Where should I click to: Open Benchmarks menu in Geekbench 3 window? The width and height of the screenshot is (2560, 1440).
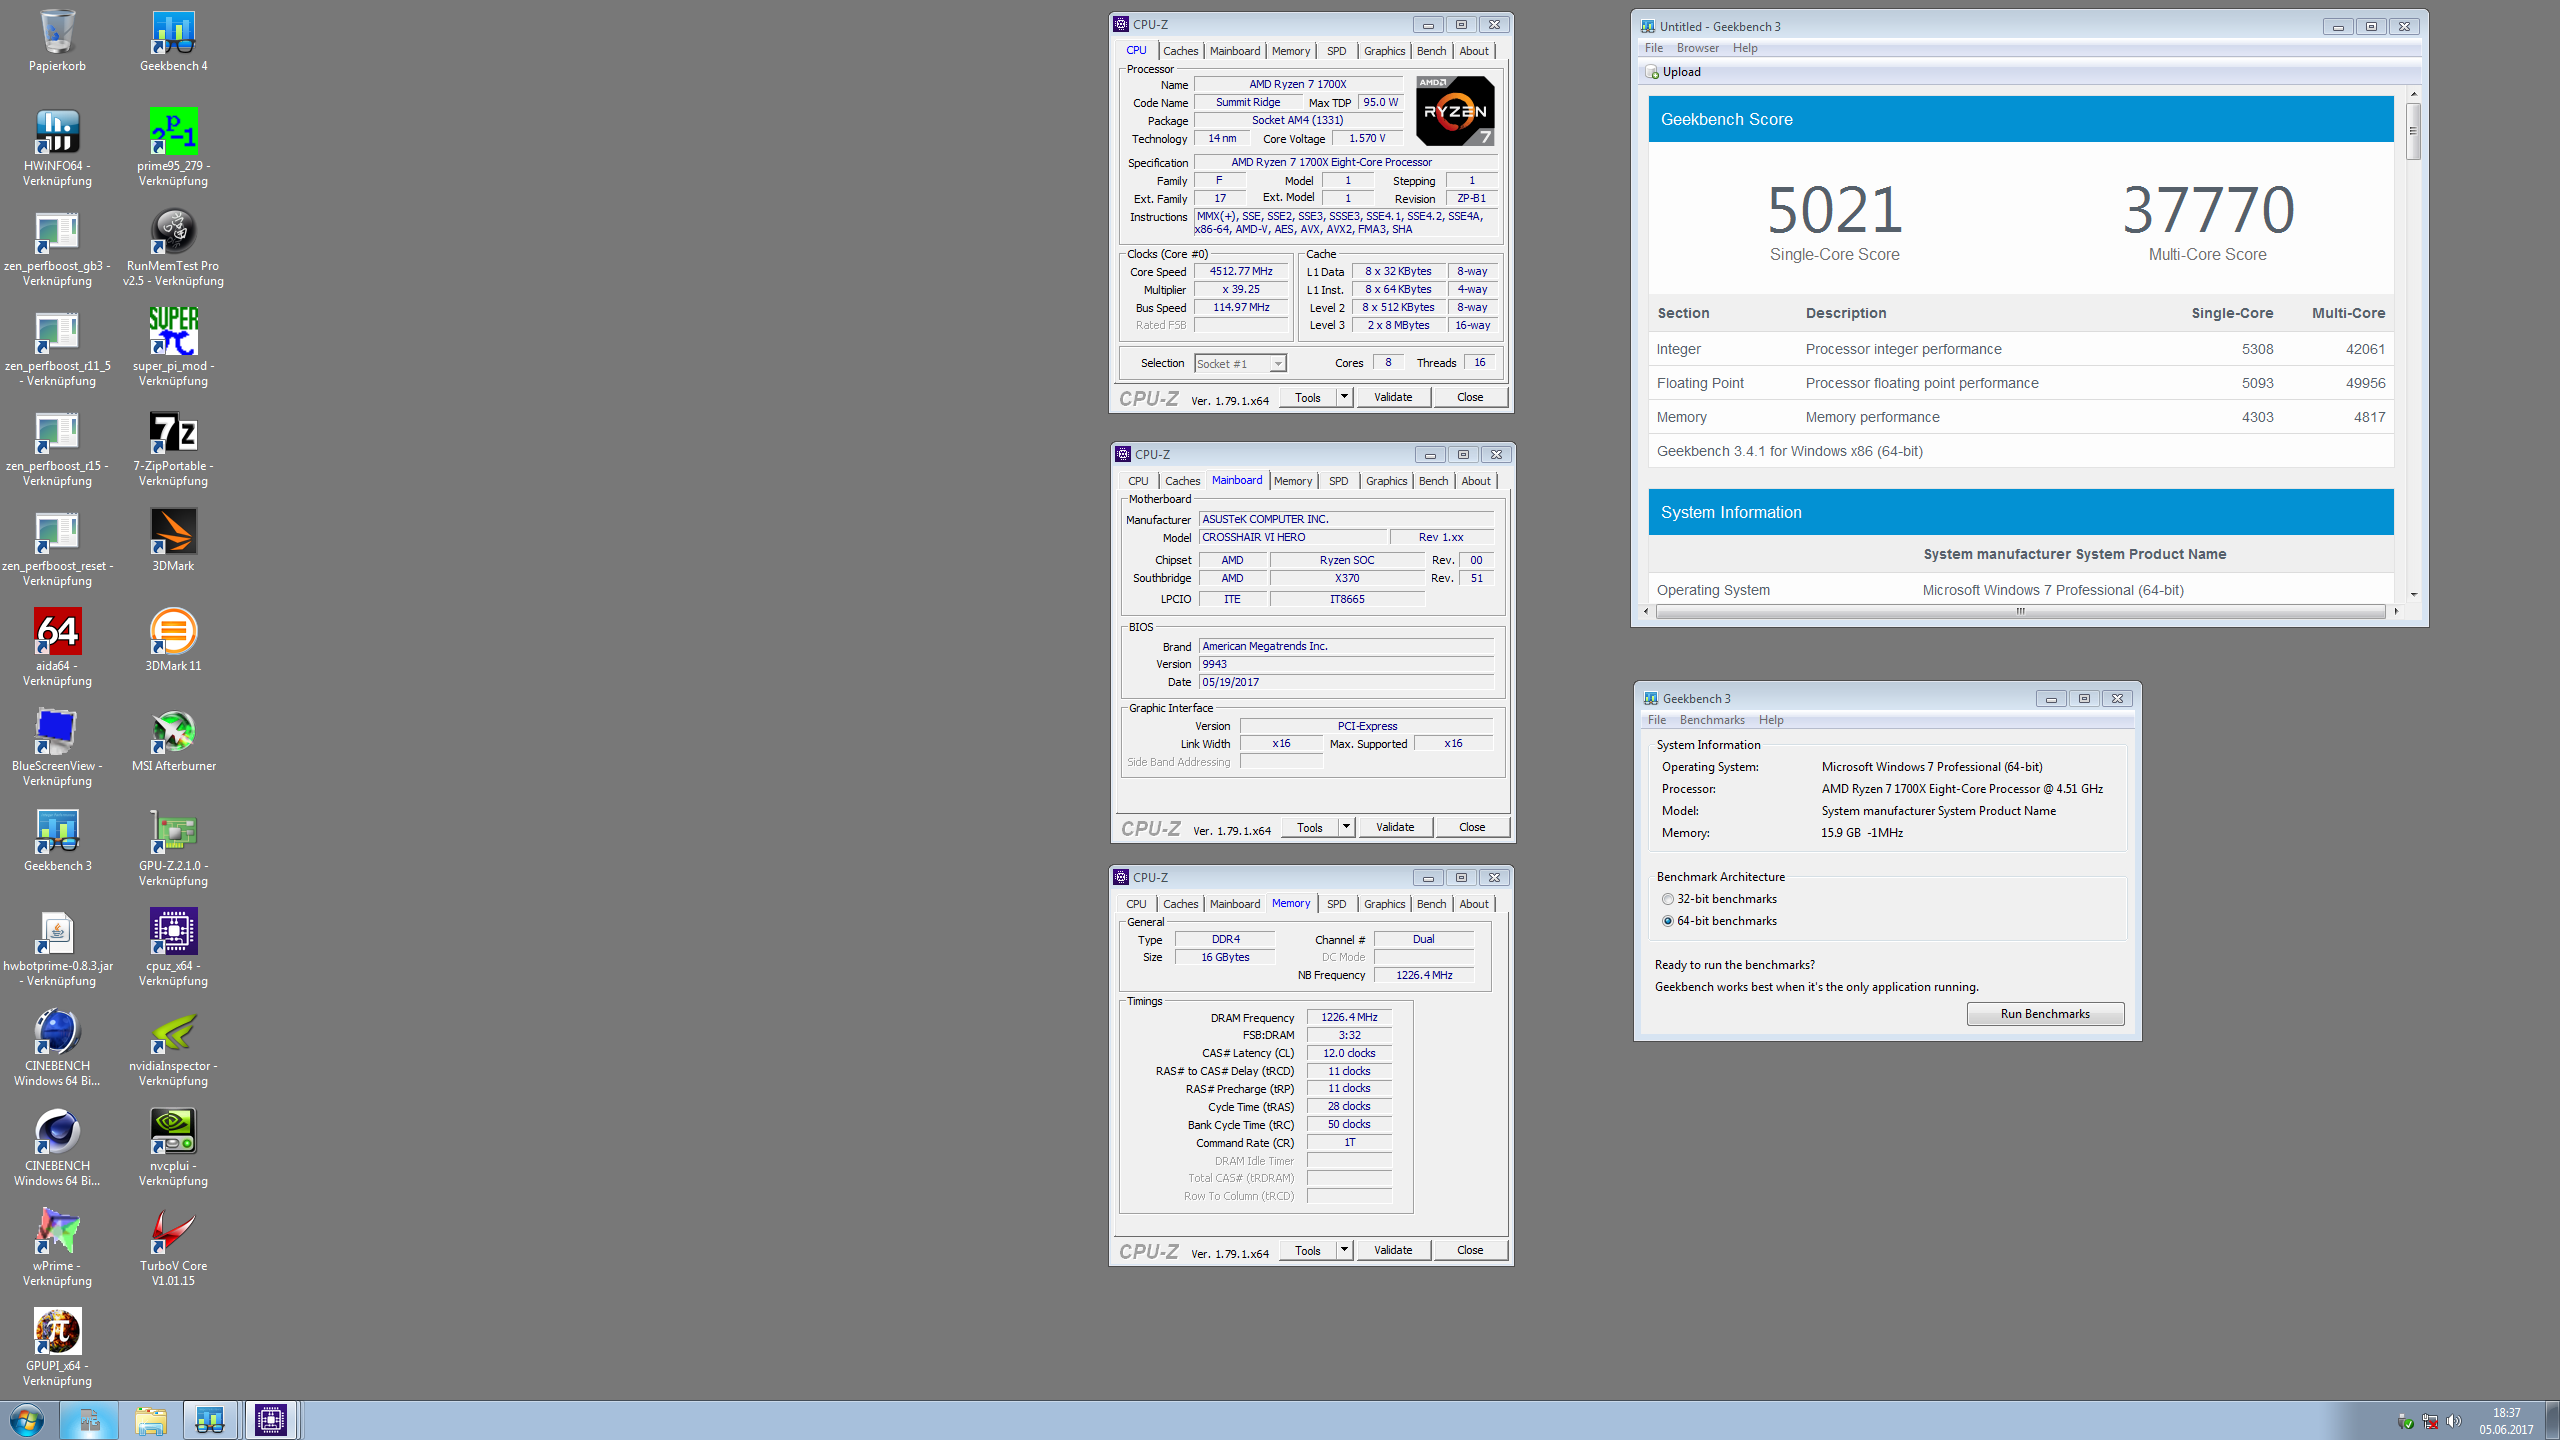tap(1711, 720)
